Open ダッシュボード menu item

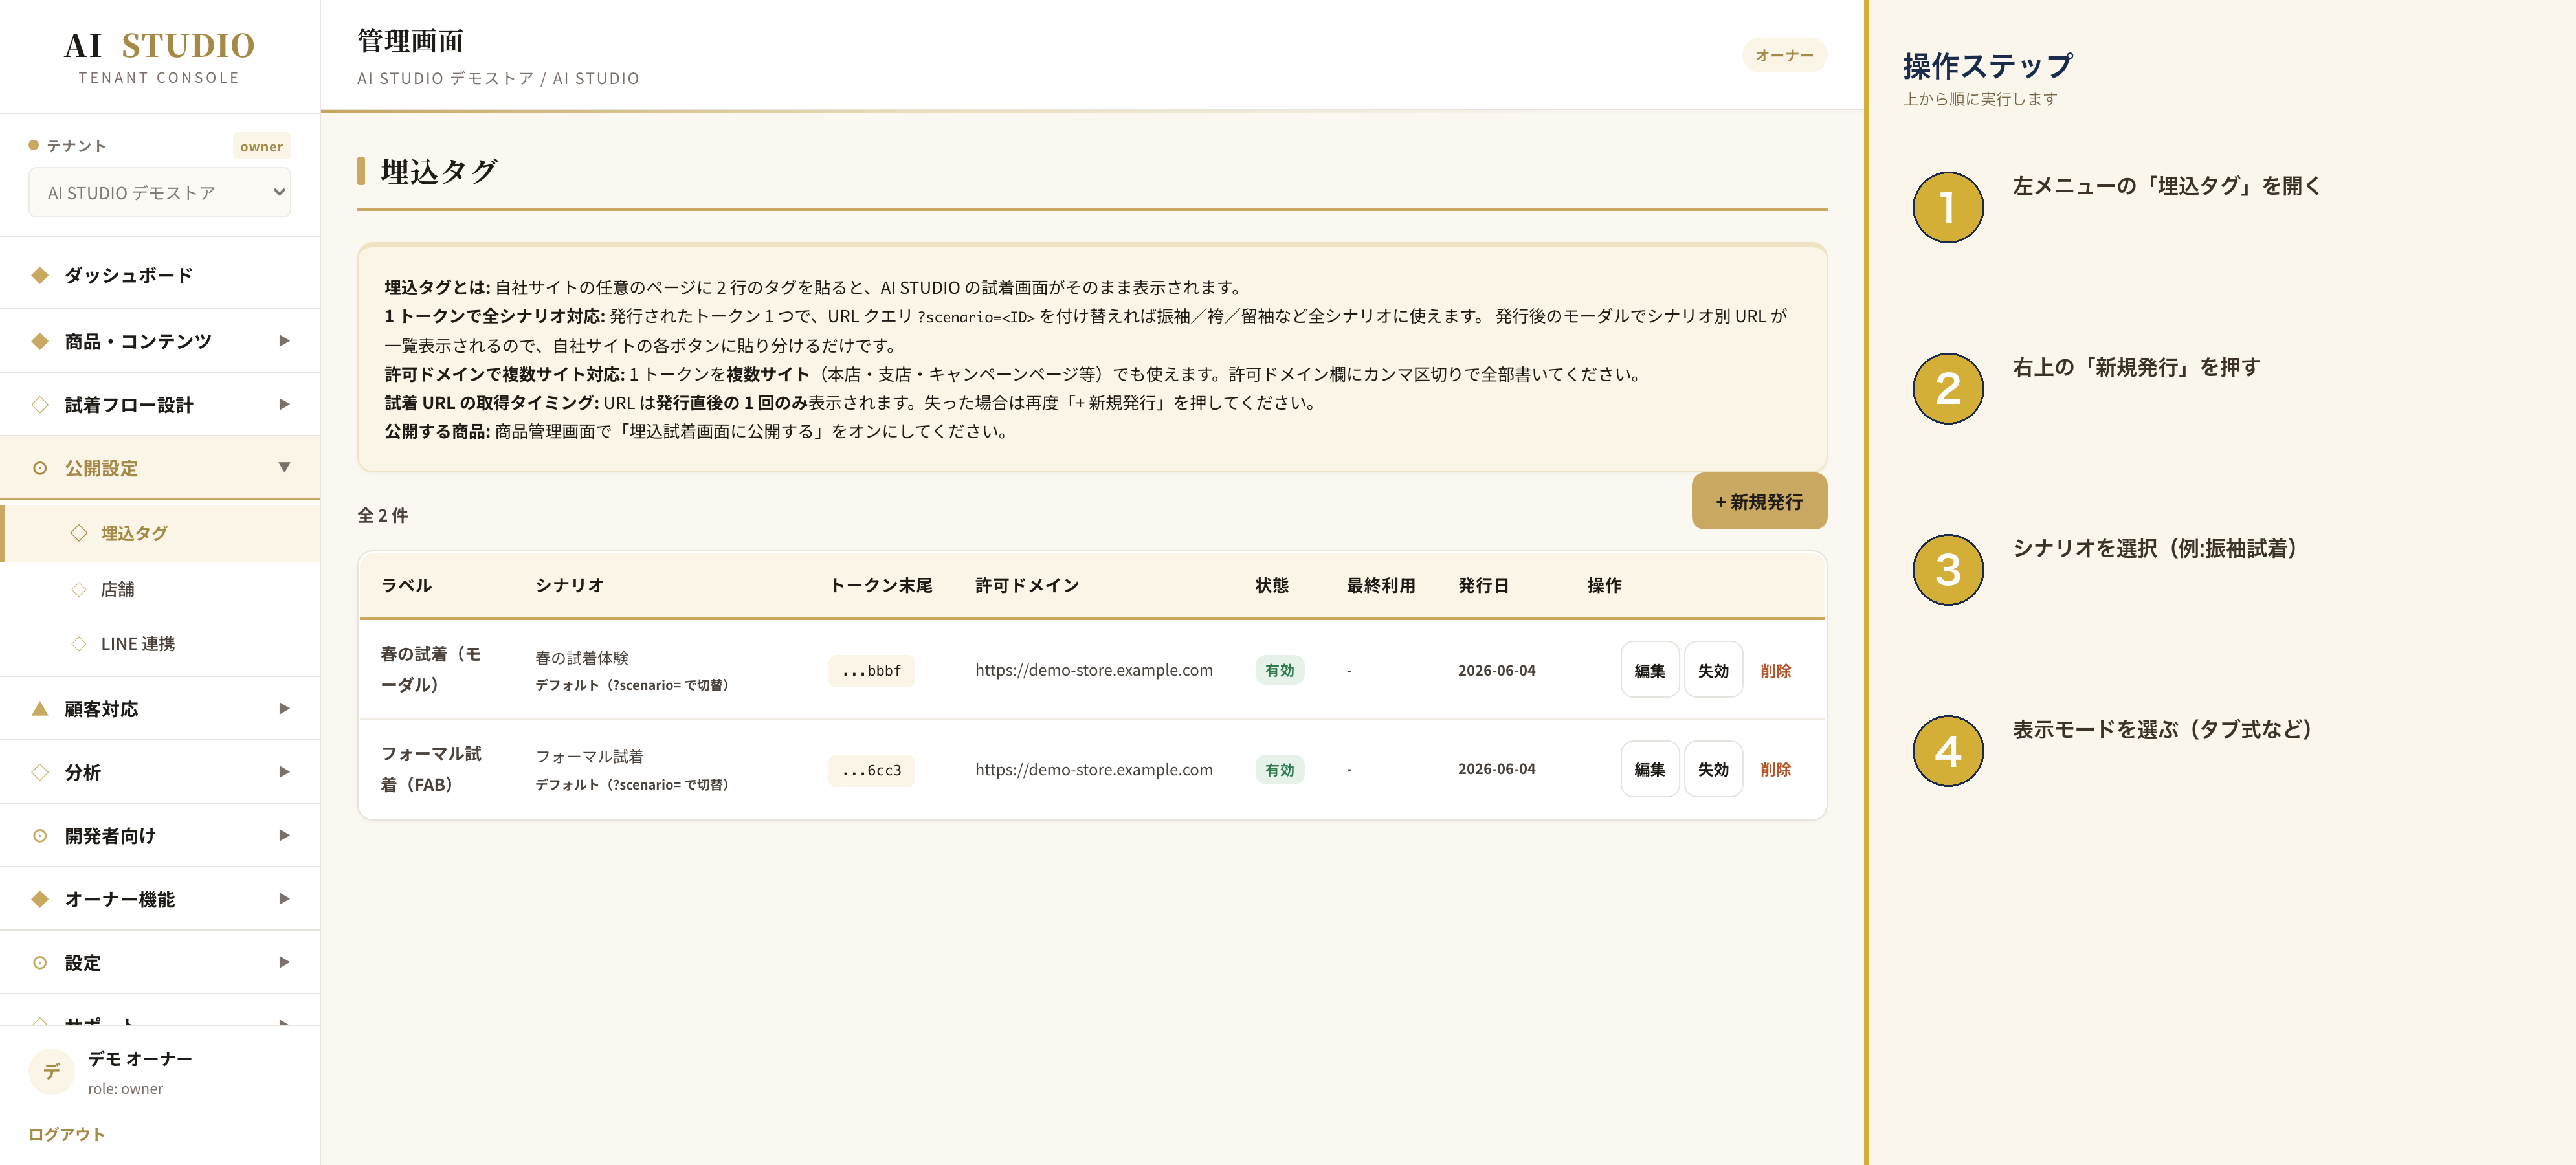(160, 275)
